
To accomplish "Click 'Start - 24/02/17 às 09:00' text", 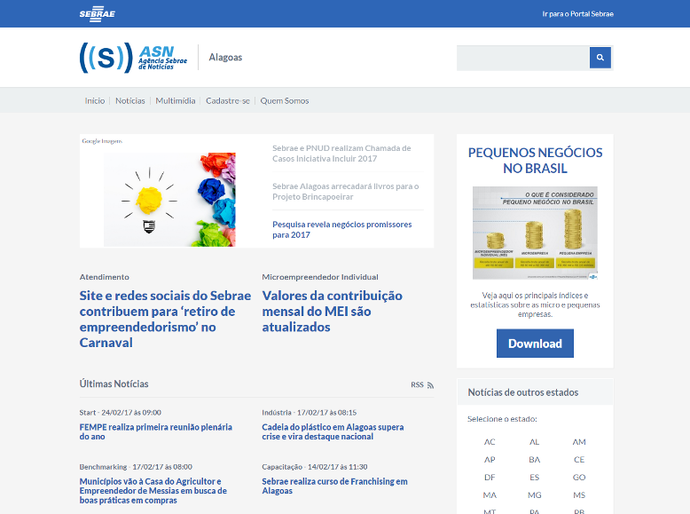I will pos(120,412).
